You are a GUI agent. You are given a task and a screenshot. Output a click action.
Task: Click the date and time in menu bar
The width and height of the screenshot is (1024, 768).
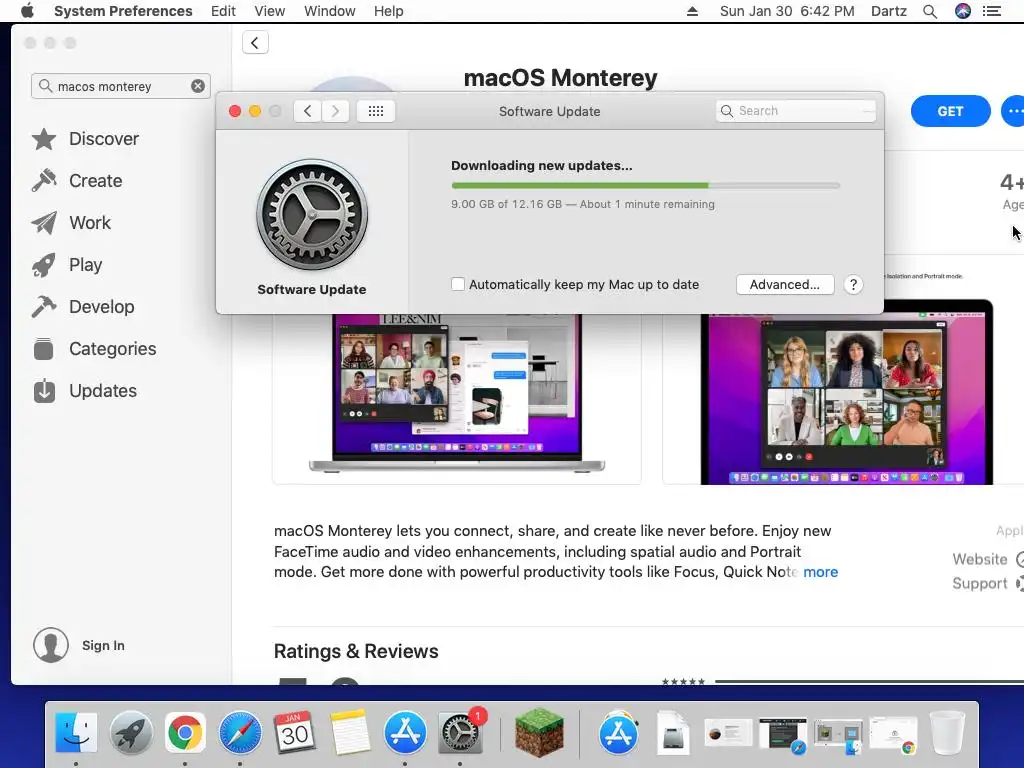click(x=787, y=11)
